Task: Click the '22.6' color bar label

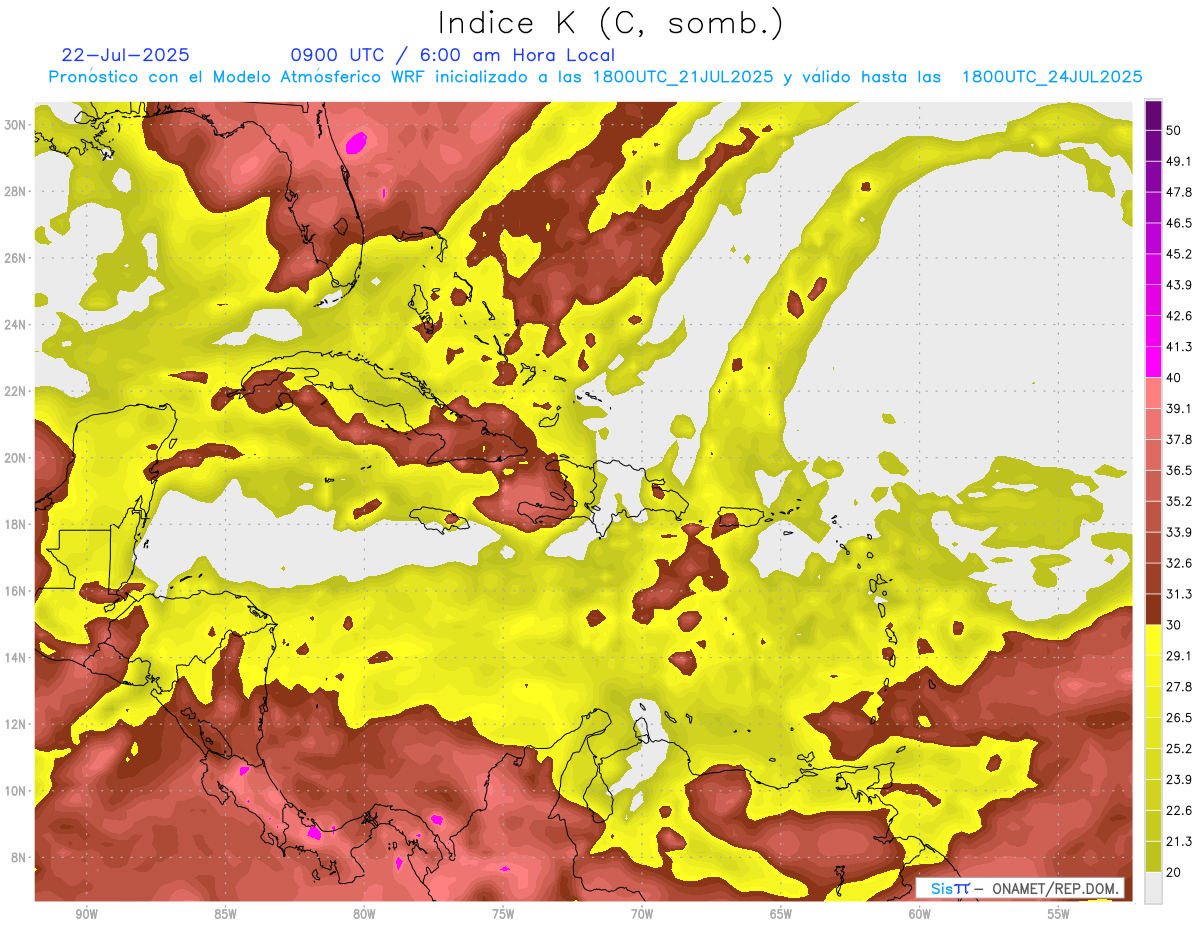Action: 1179,810
